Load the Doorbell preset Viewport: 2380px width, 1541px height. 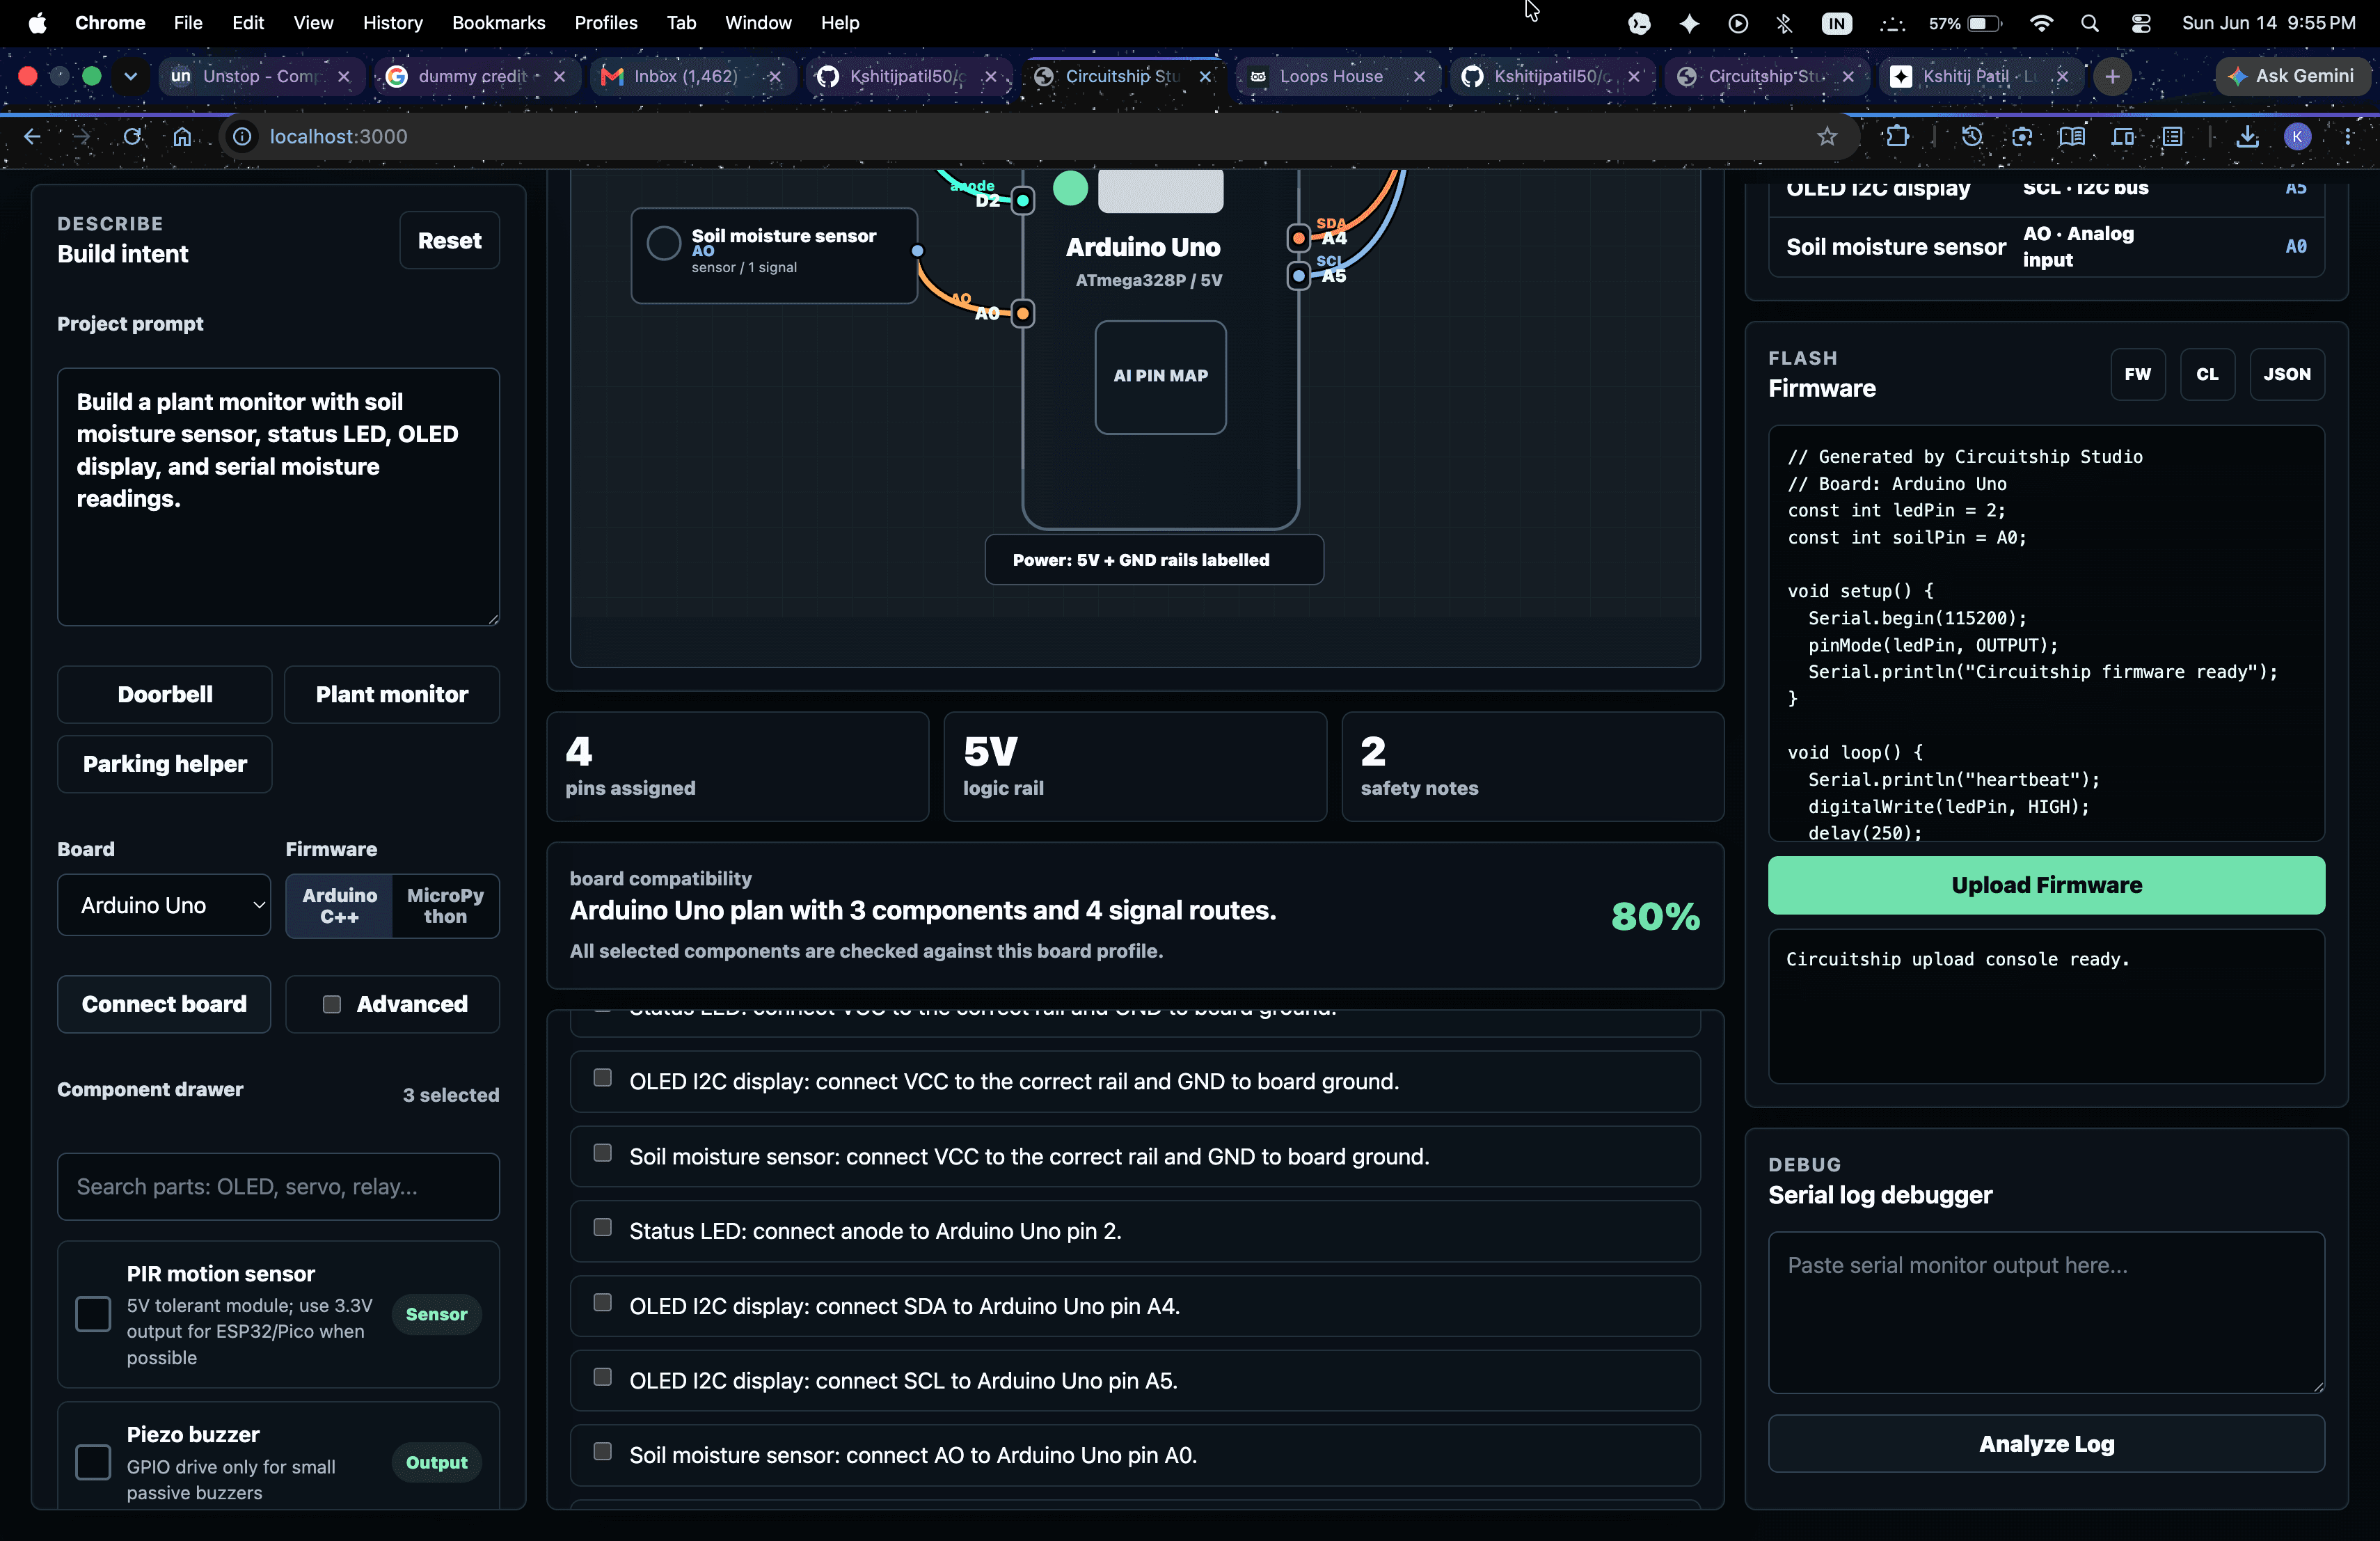164,694
